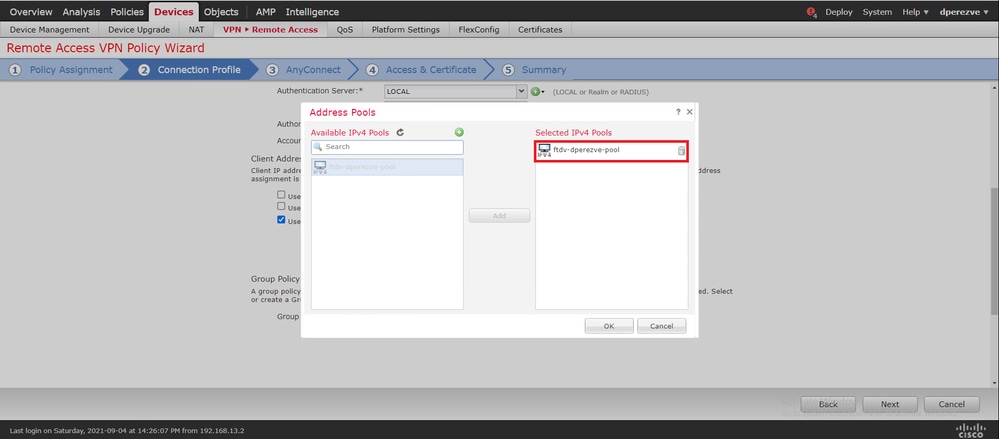Go to Device Upgrade tab
The height and width of the screenshot is (439, 999).
click(x=139, y=29)
